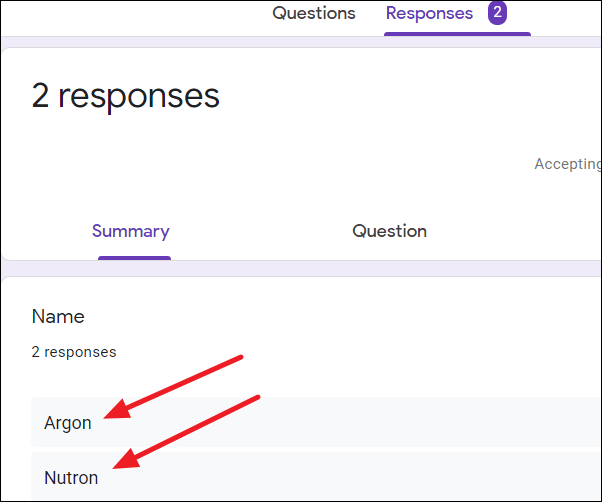Image resolution: width=602 pixels, height=502 pixels.
Task: Switch to the Question sub-tab
Action: coord(389,231)
